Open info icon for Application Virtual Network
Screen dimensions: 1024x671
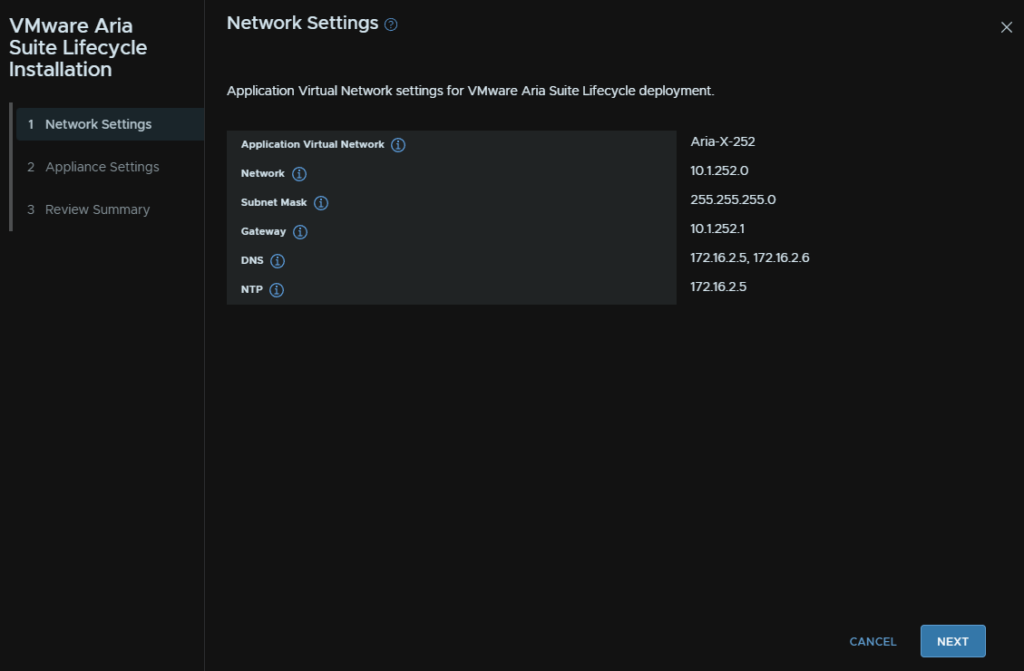(x=398, y=145)
